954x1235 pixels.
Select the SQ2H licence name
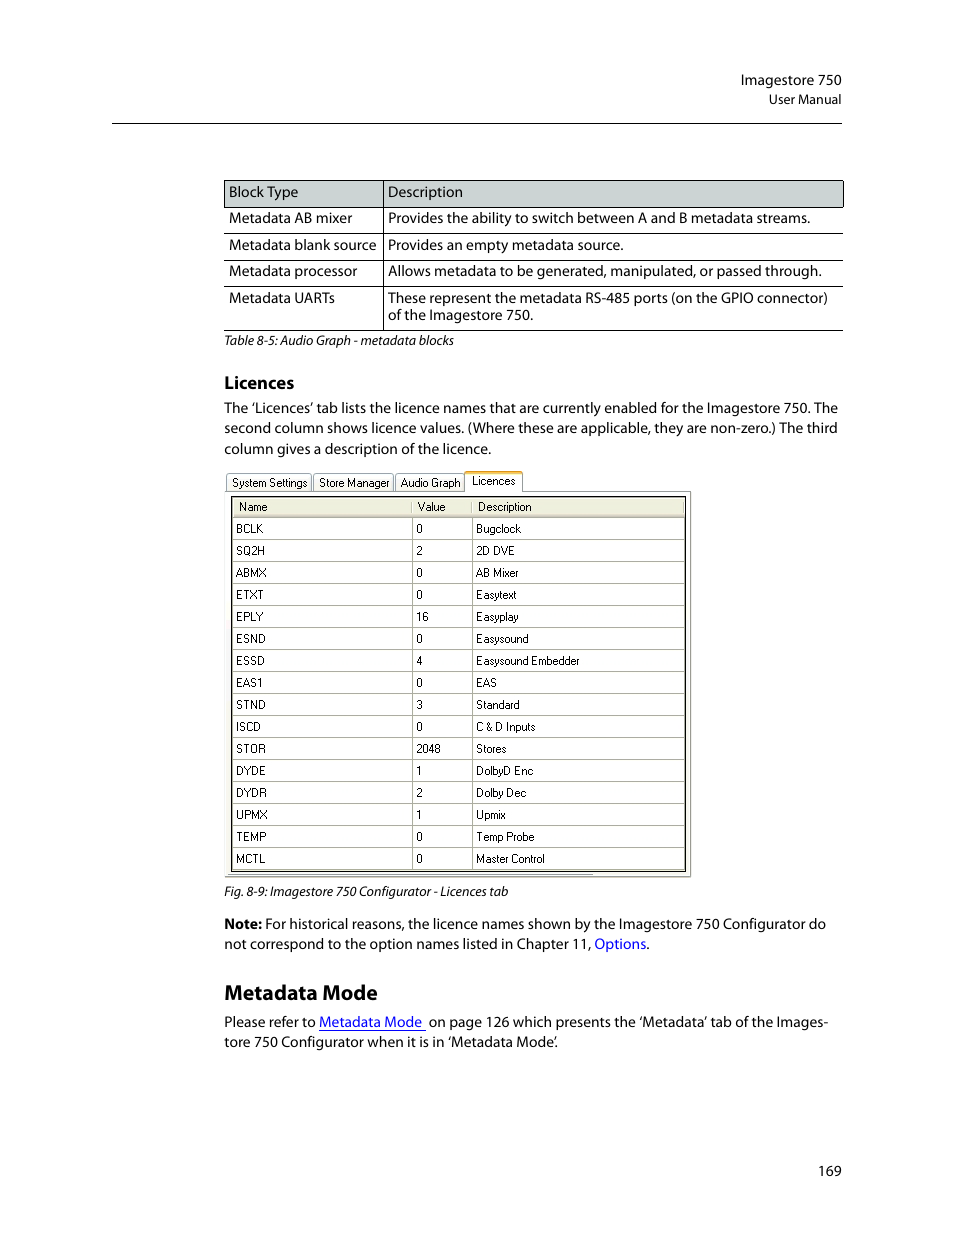[250, 551]
